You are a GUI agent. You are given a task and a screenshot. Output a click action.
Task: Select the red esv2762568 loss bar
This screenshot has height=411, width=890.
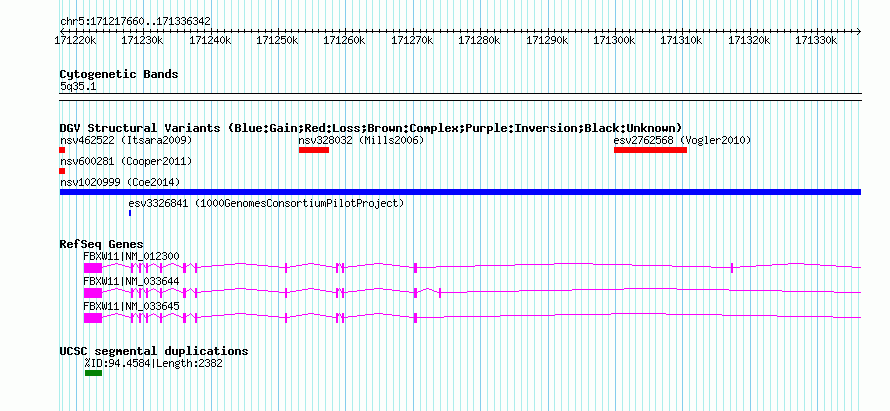[650, 150]
